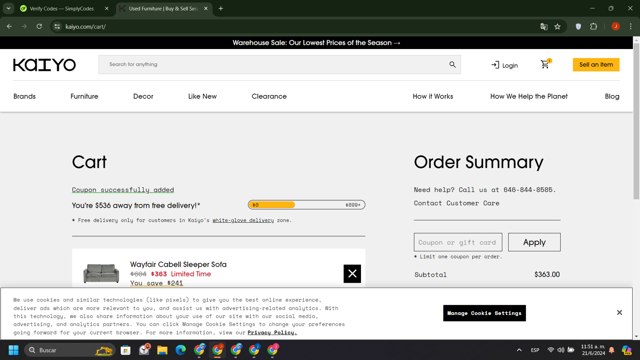Switch to Used Furniture Kaiyo tab
This screenshot has width=640, height=360.
[x=162, y=9]
